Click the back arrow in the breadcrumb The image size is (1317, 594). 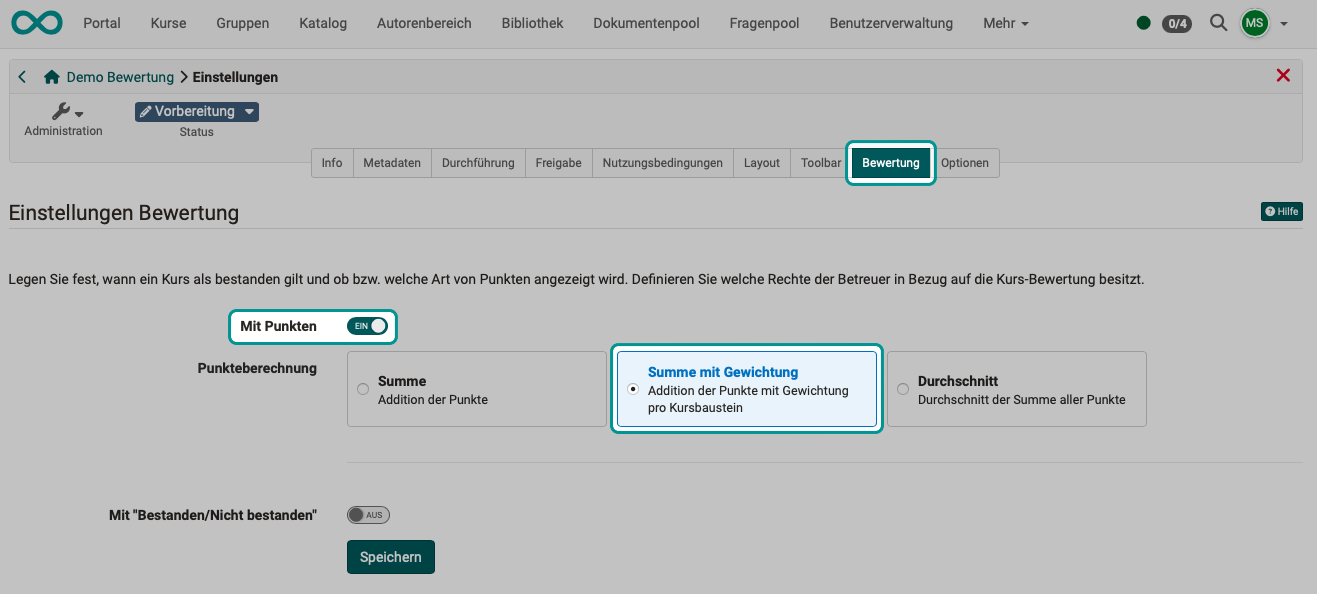[x=21, y=76]
